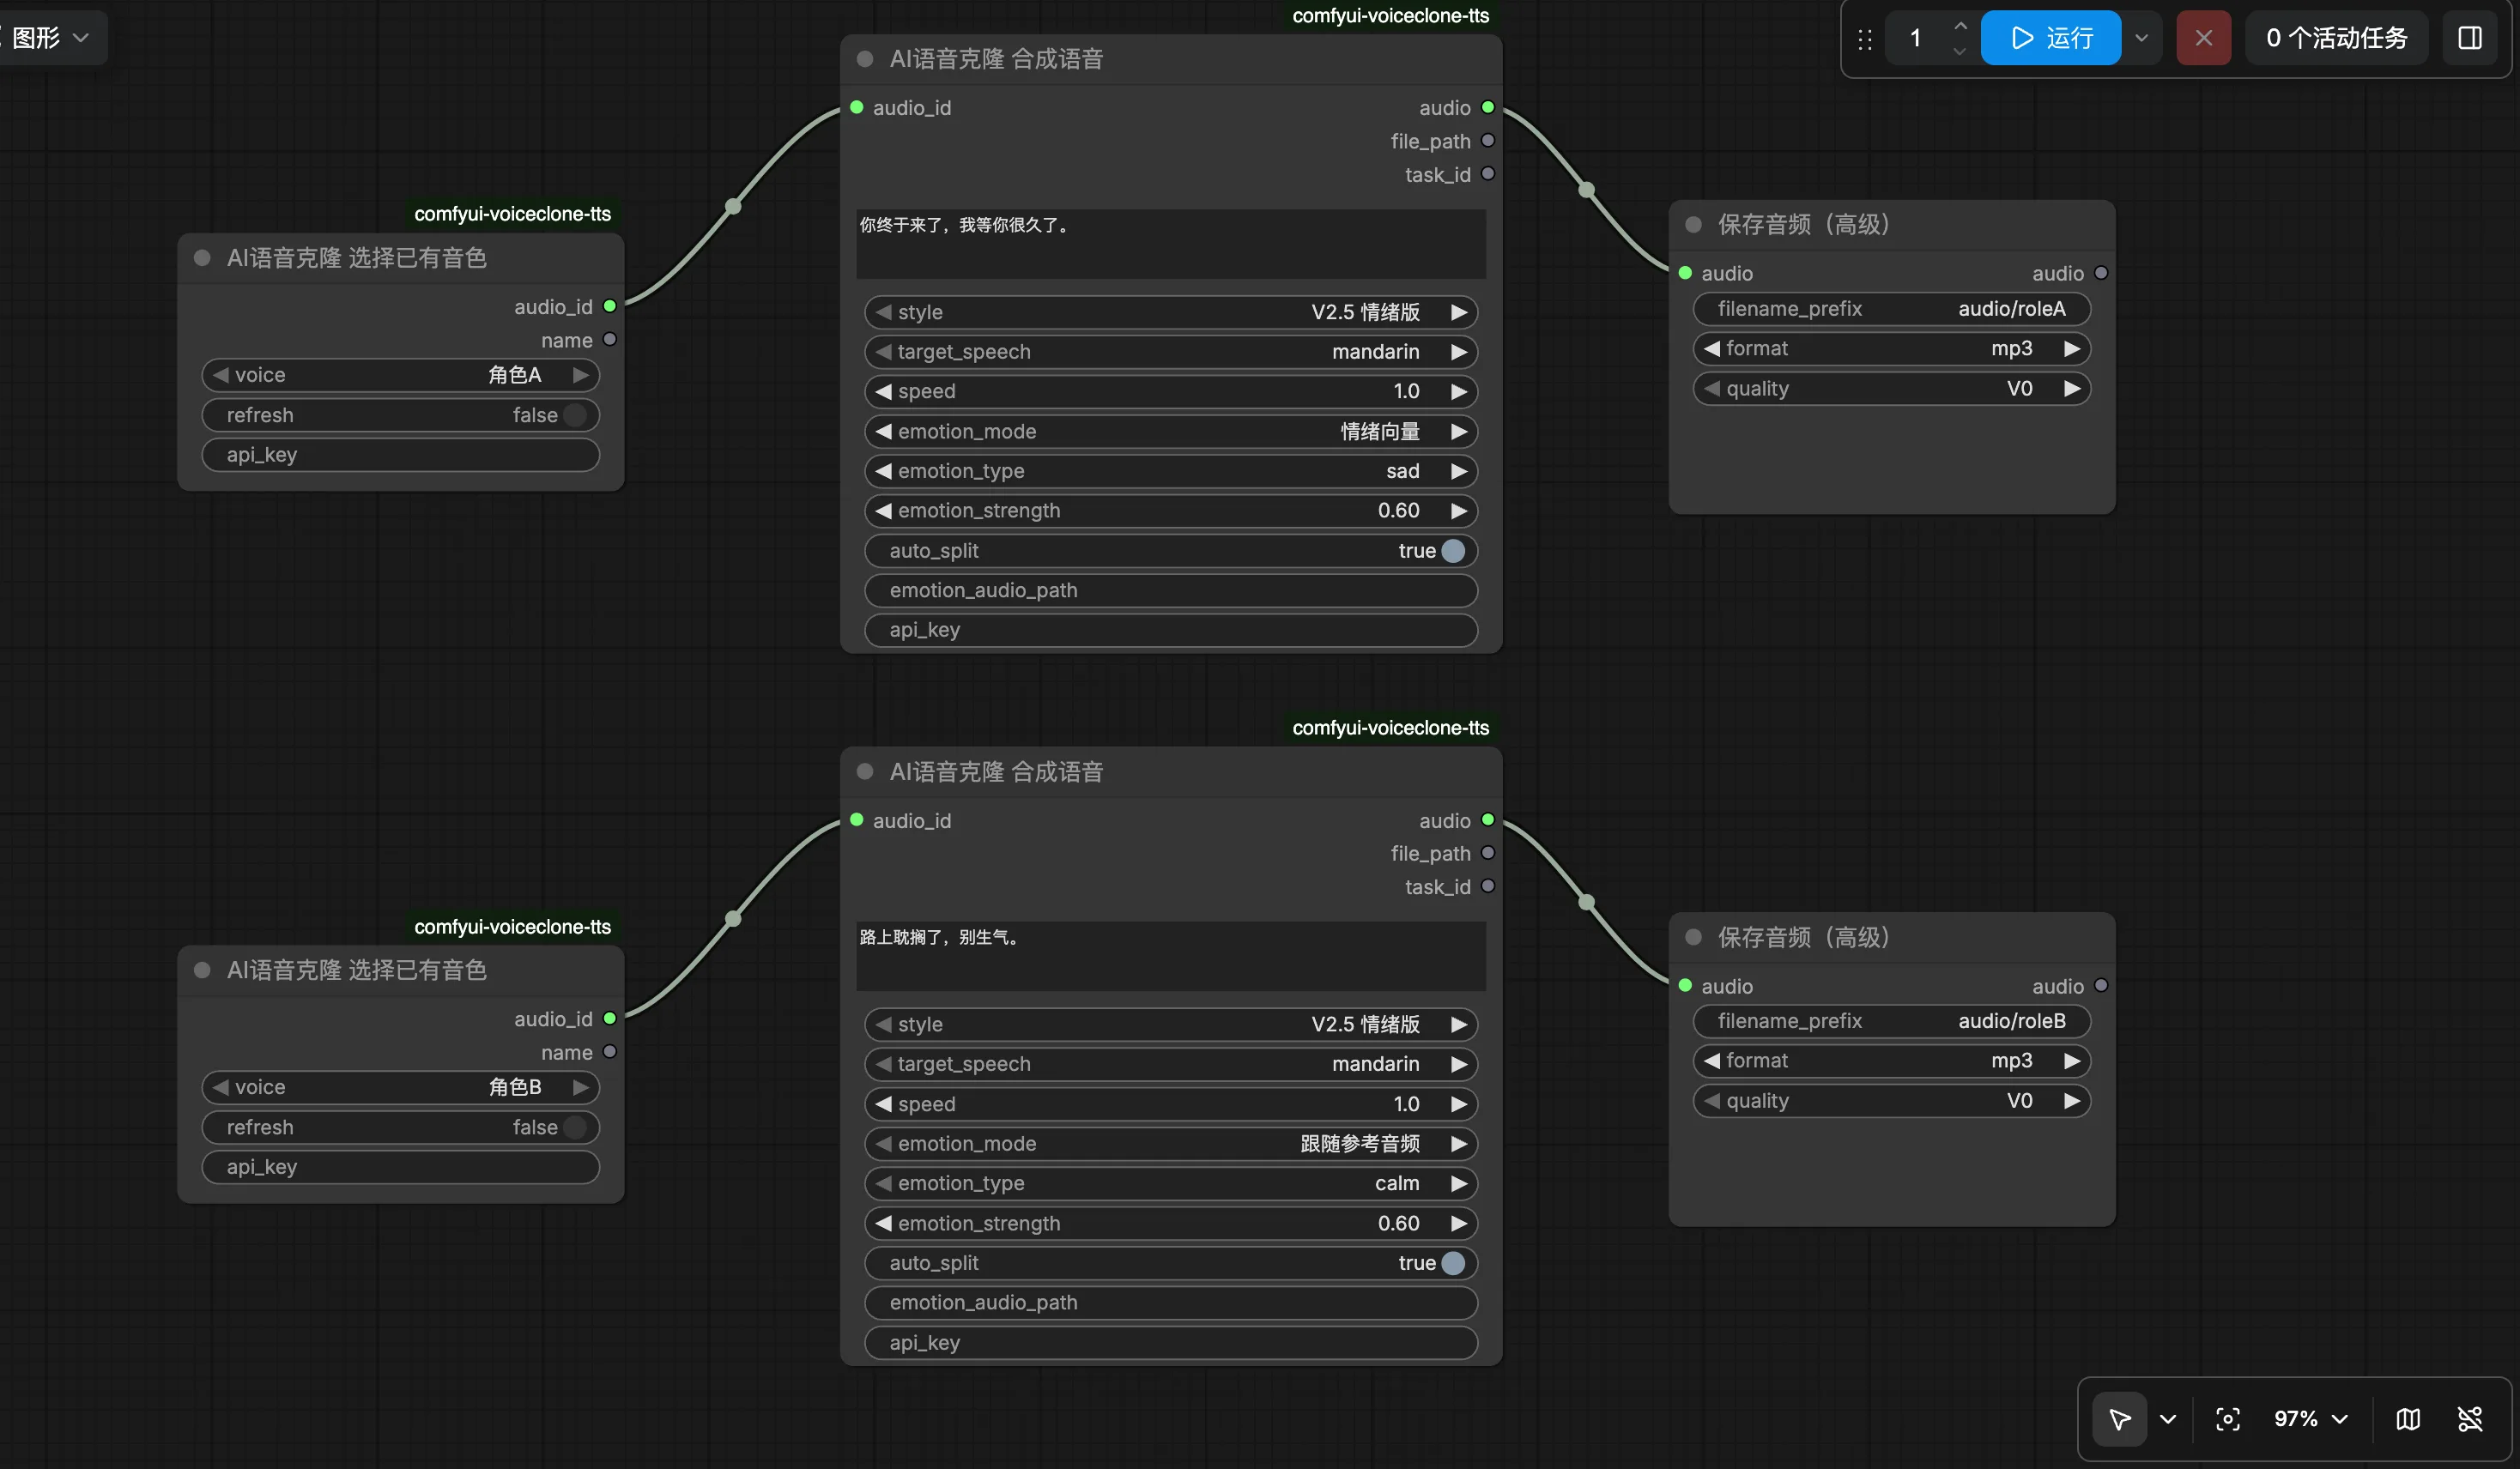Open the 图形 dropdown menu

[50, 38]
